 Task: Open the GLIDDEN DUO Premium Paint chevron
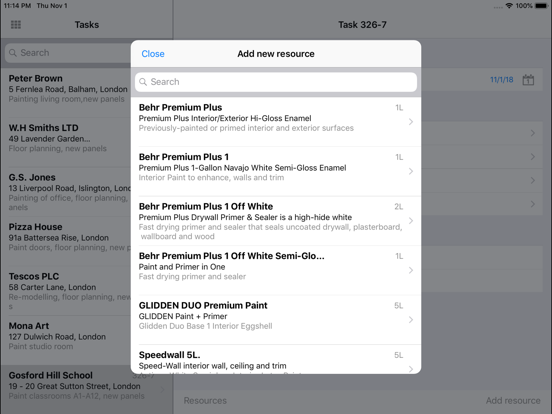tap(411, 320)
